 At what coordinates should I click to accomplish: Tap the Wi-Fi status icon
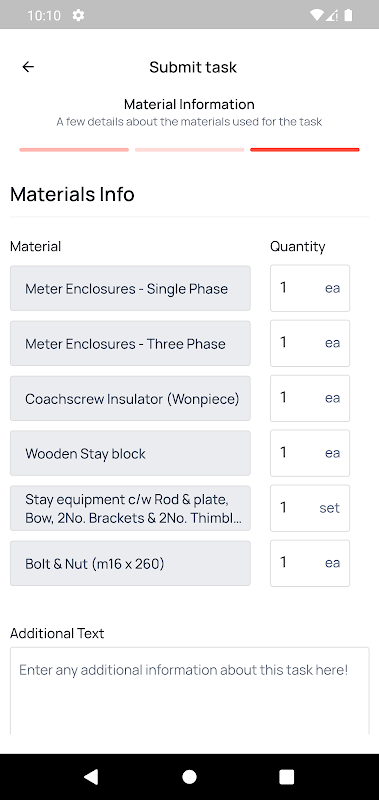click(316, 15)
